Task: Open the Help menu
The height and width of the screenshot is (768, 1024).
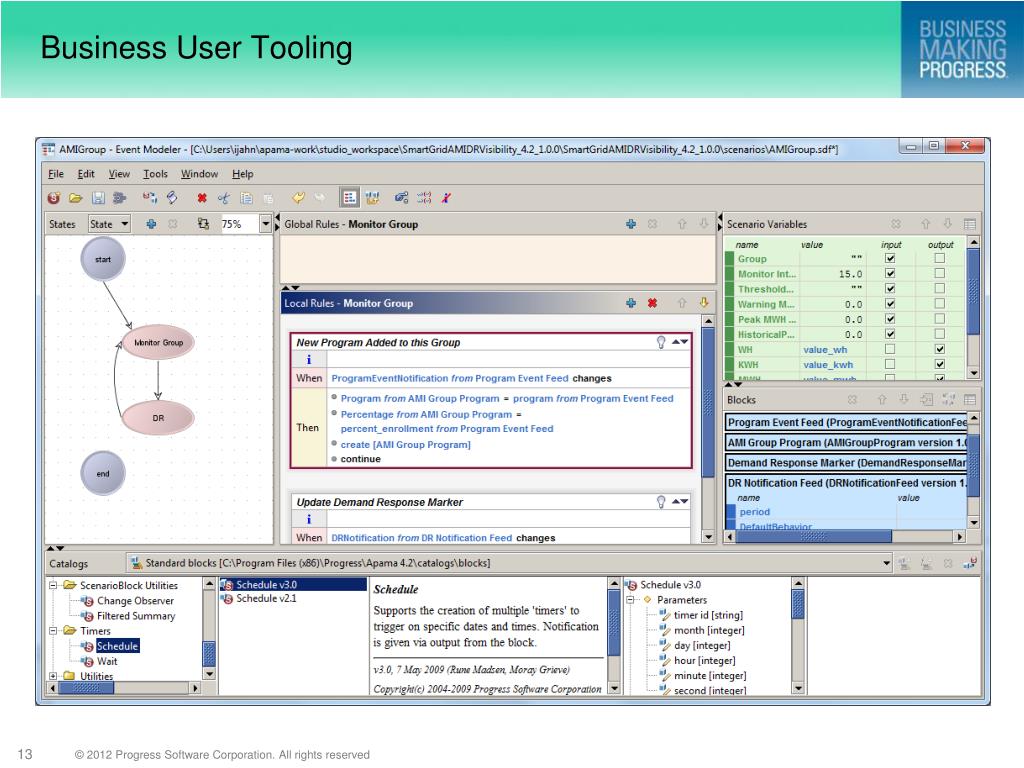Action: click(242, 174)
